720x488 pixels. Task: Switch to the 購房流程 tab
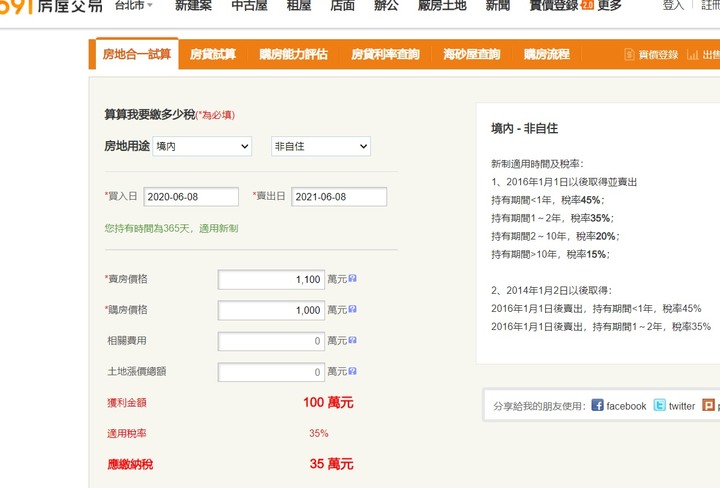(547, 54)
